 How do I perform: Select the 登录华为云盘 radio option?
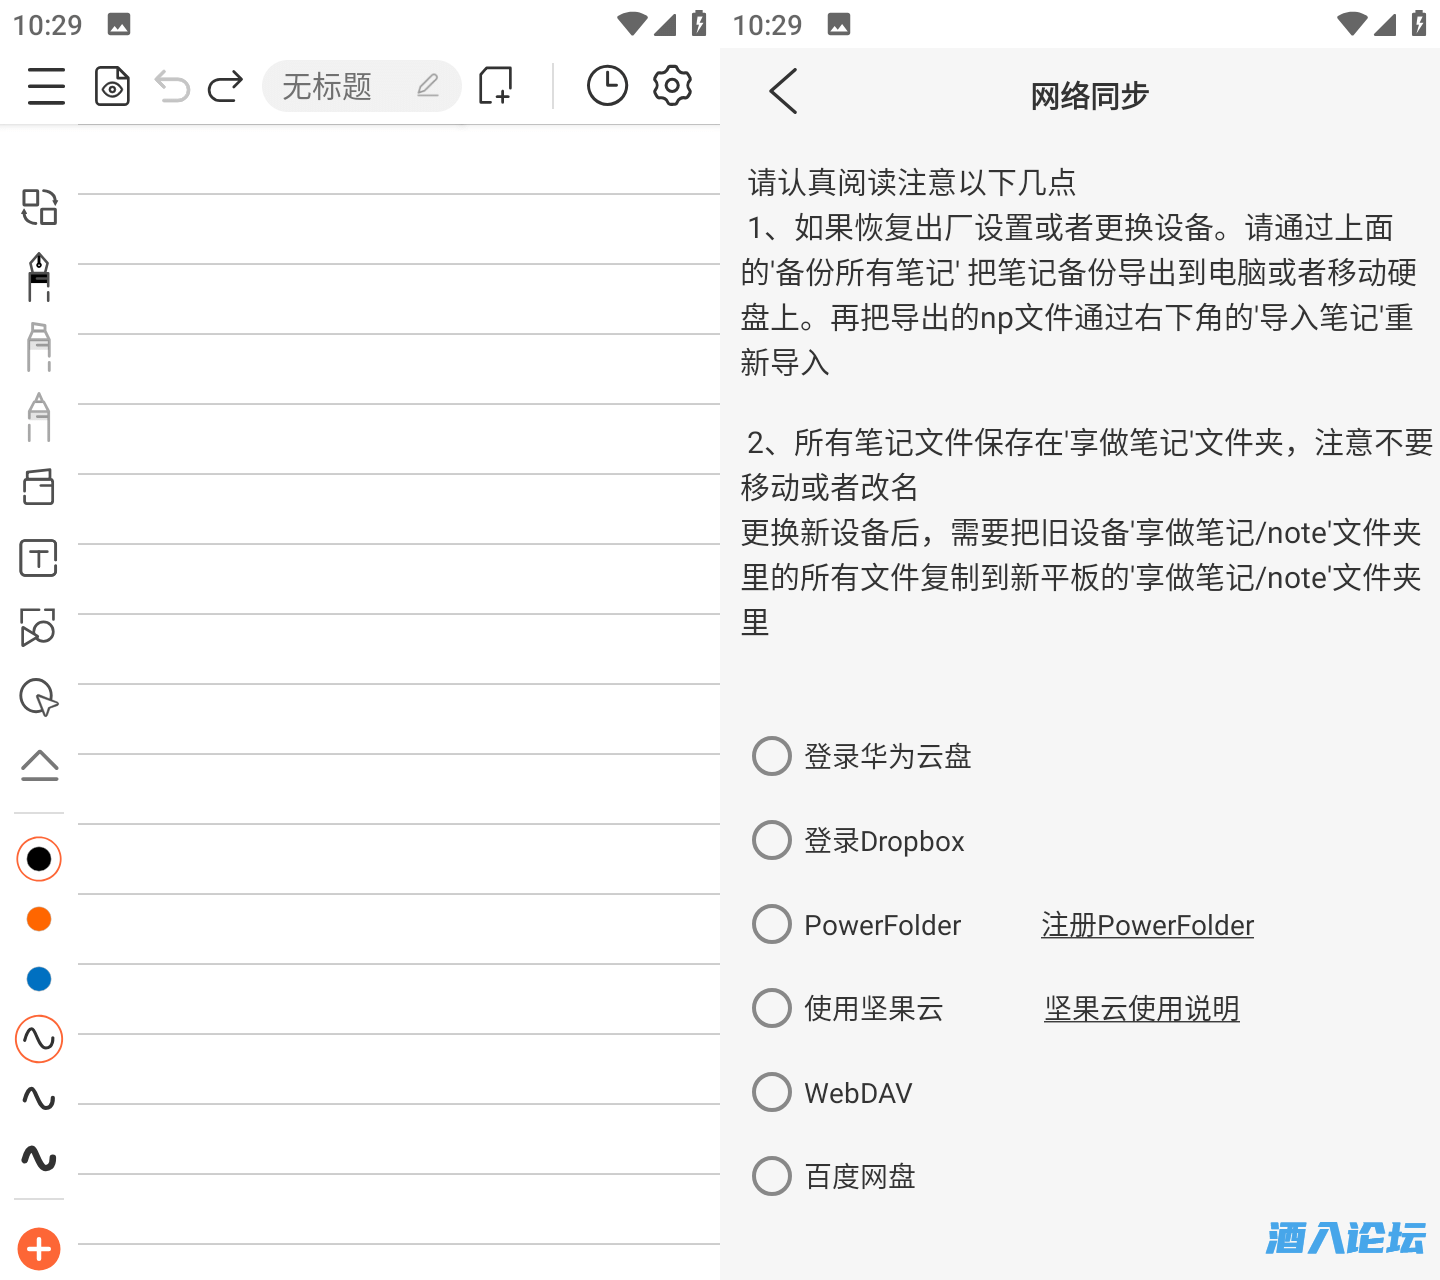coord(772,756)
